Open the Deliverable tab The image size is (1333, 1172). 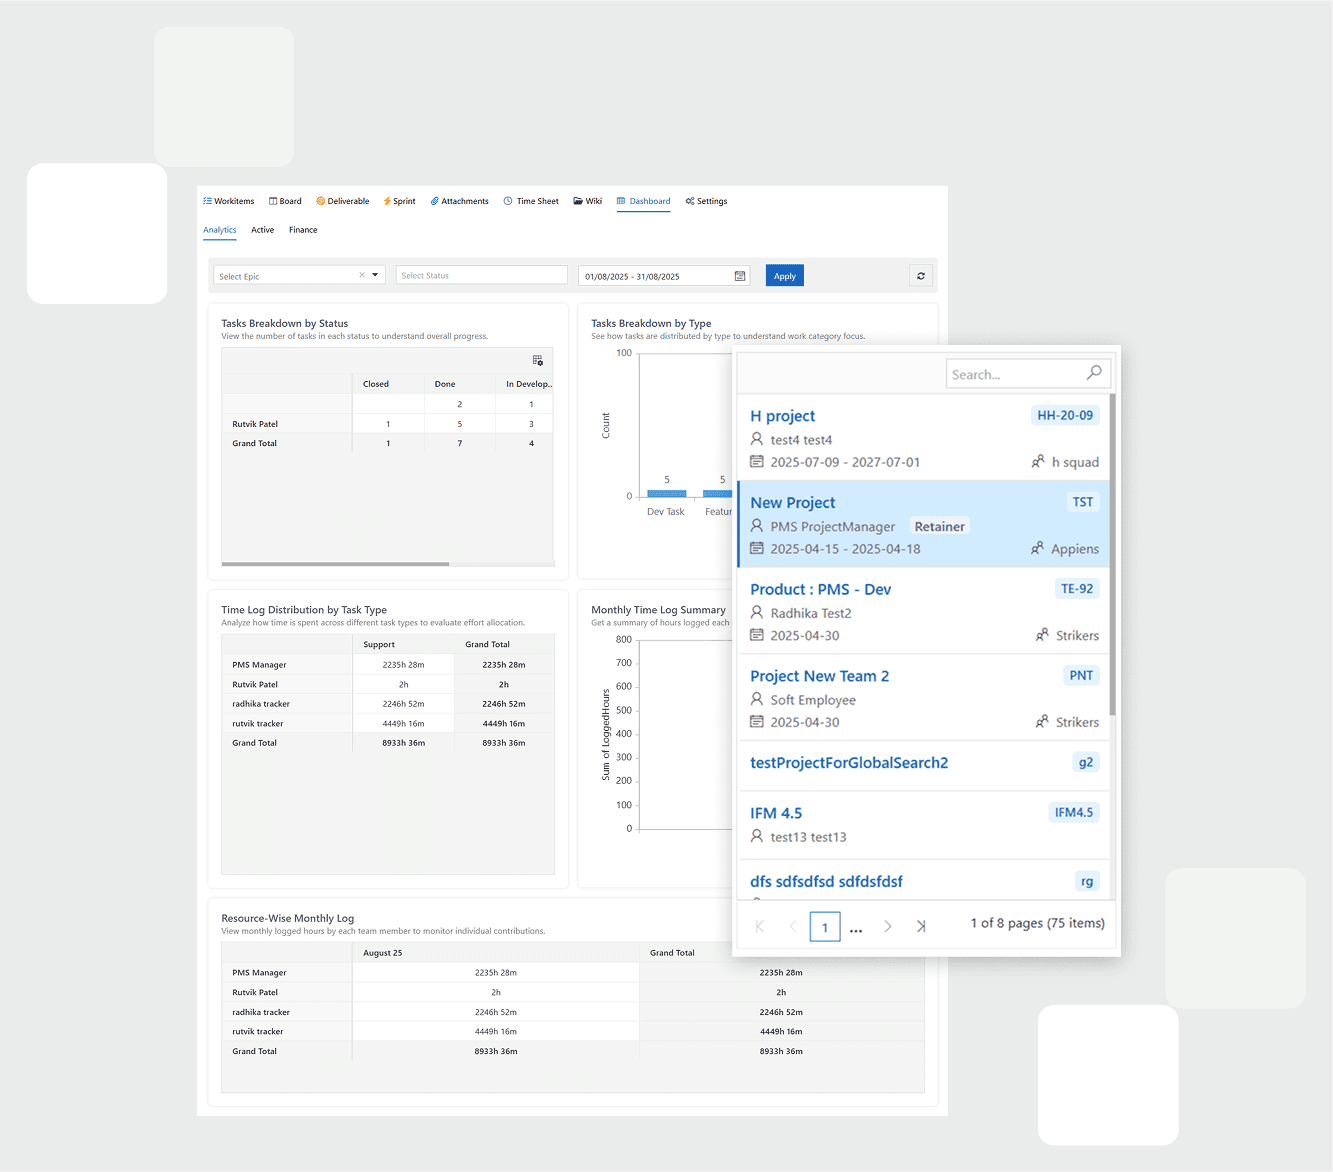click(343, 201)
